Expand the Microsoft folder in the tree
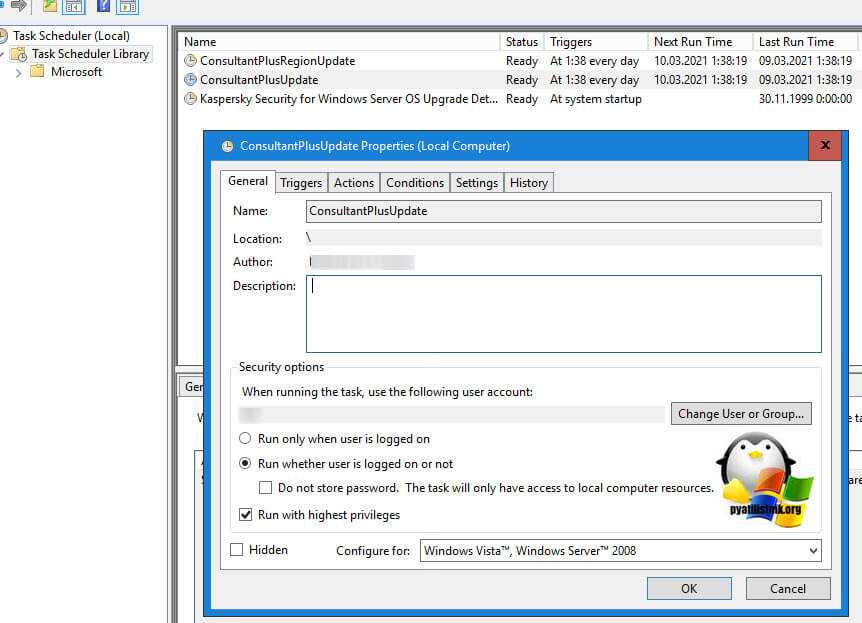 [x=19, y=72]
